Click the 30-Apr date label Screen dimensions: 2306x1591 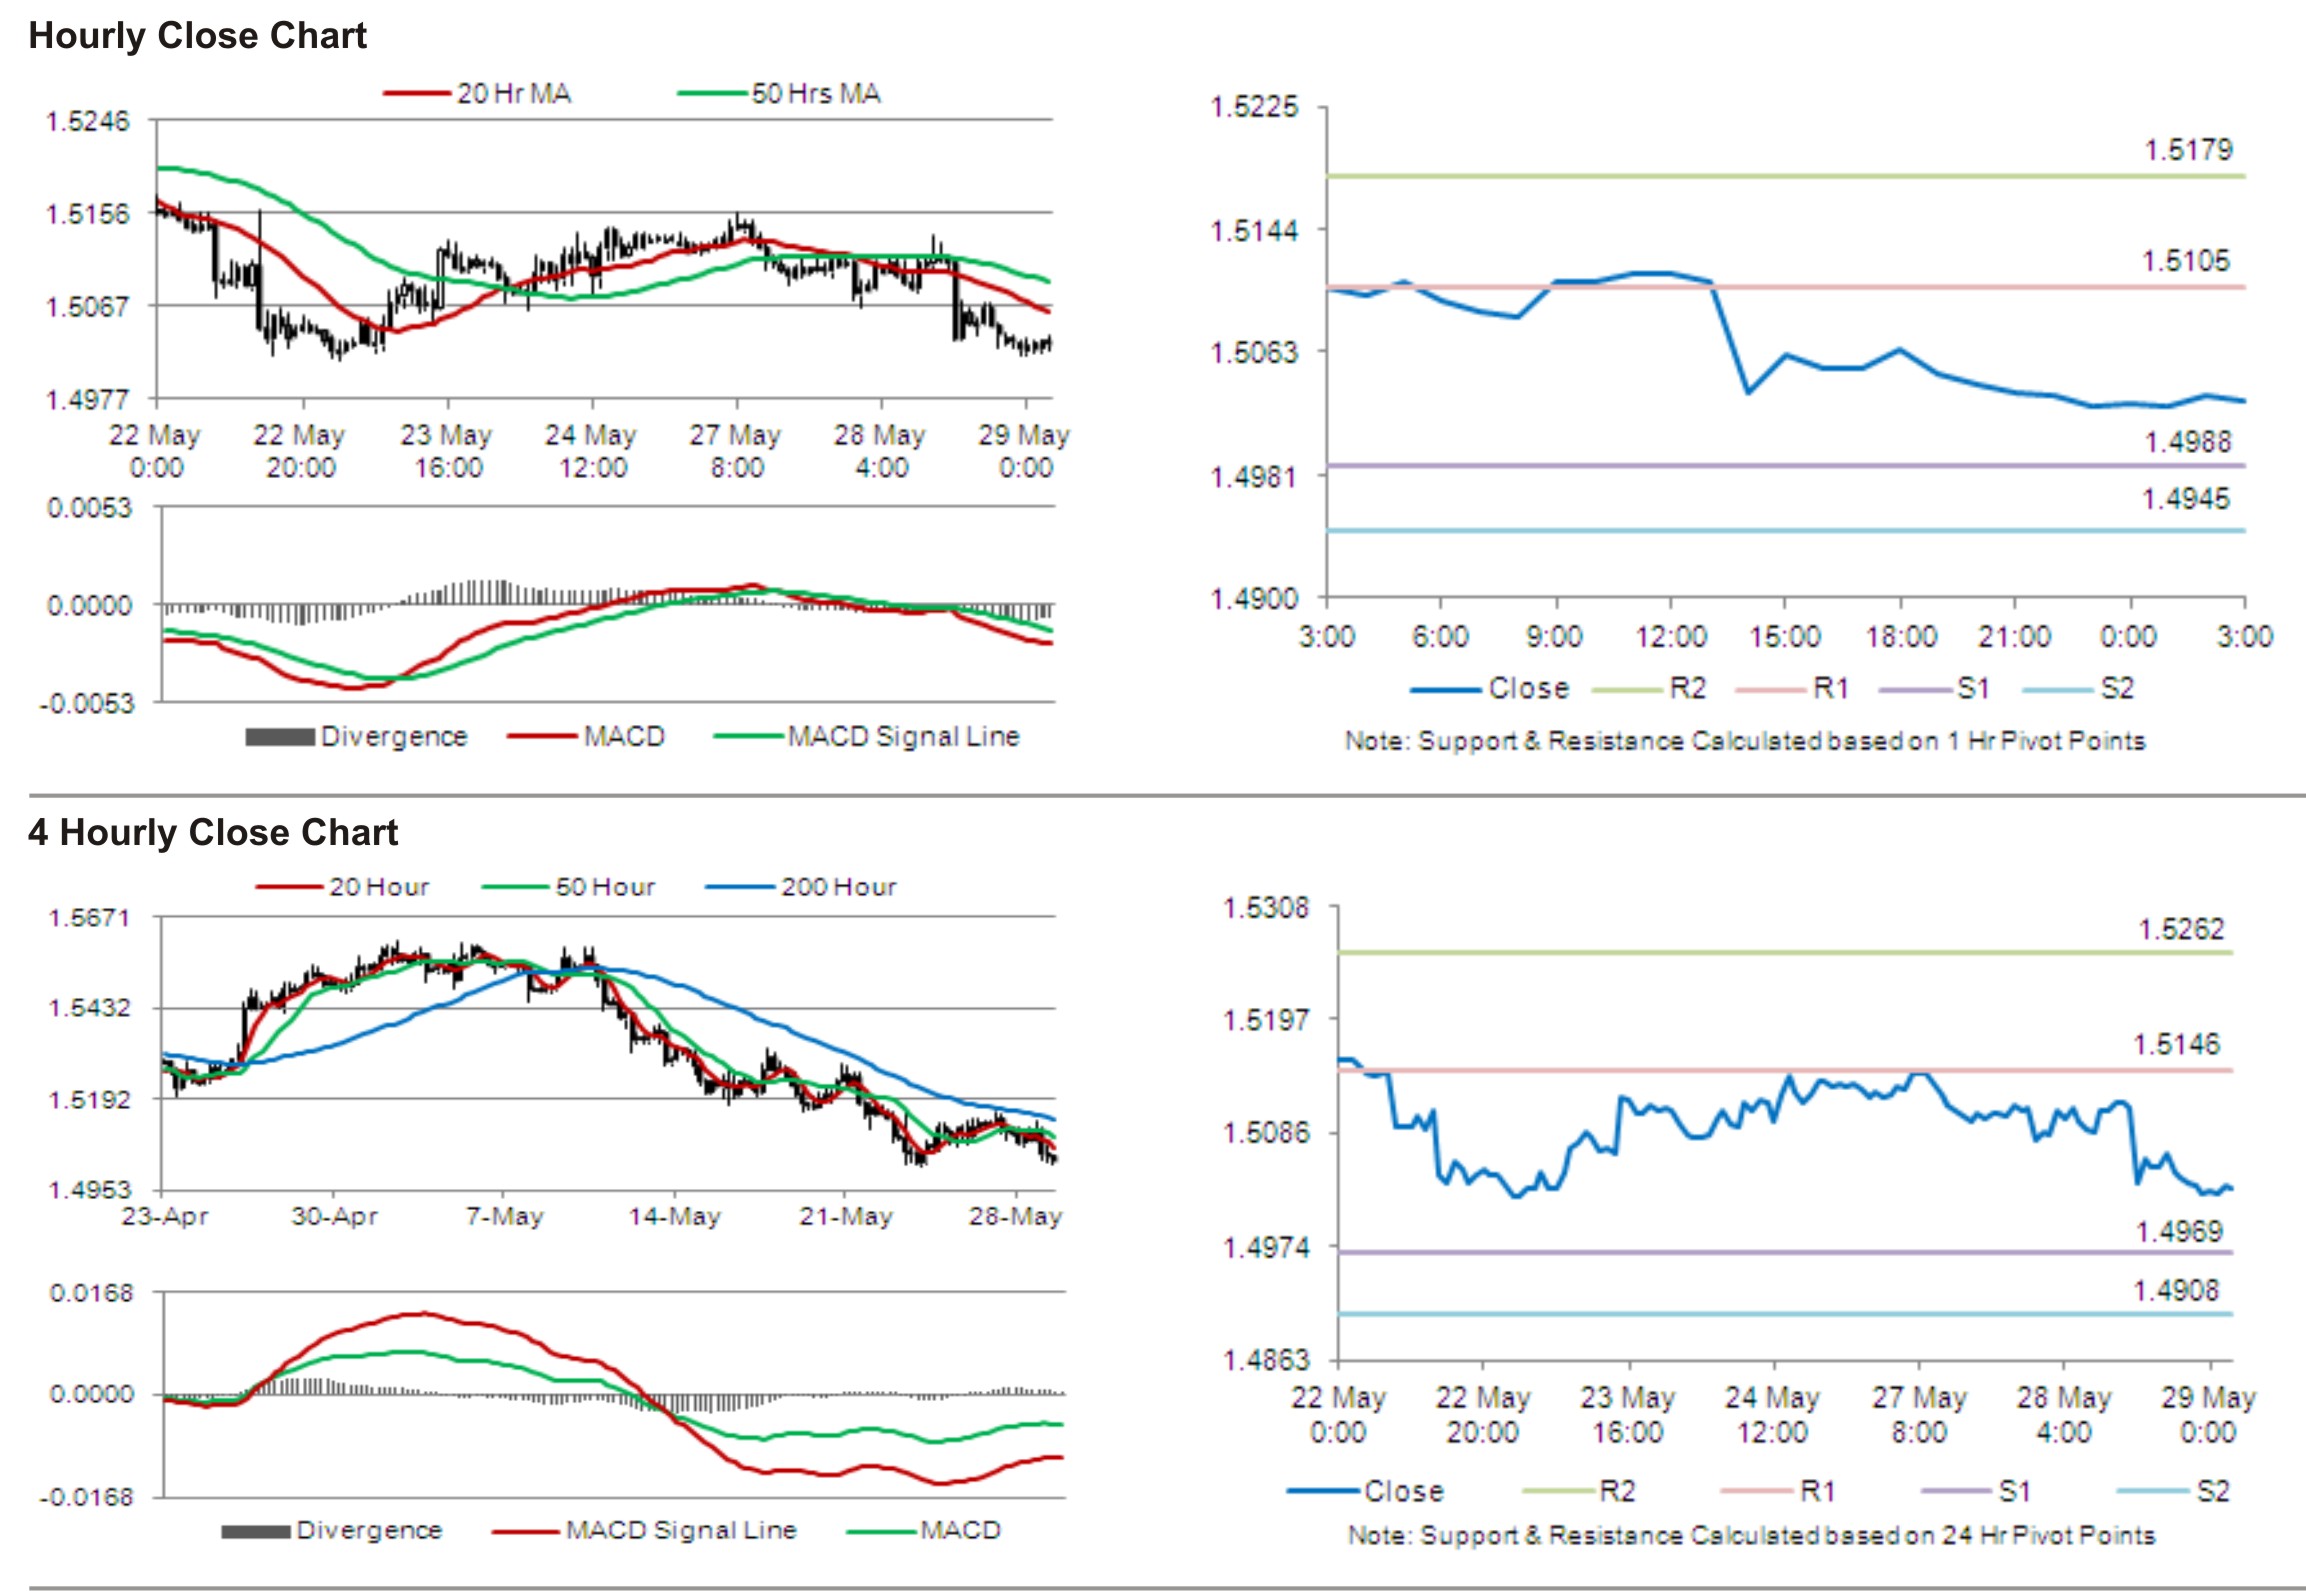pyautogui.click(x=334, y=1217)
